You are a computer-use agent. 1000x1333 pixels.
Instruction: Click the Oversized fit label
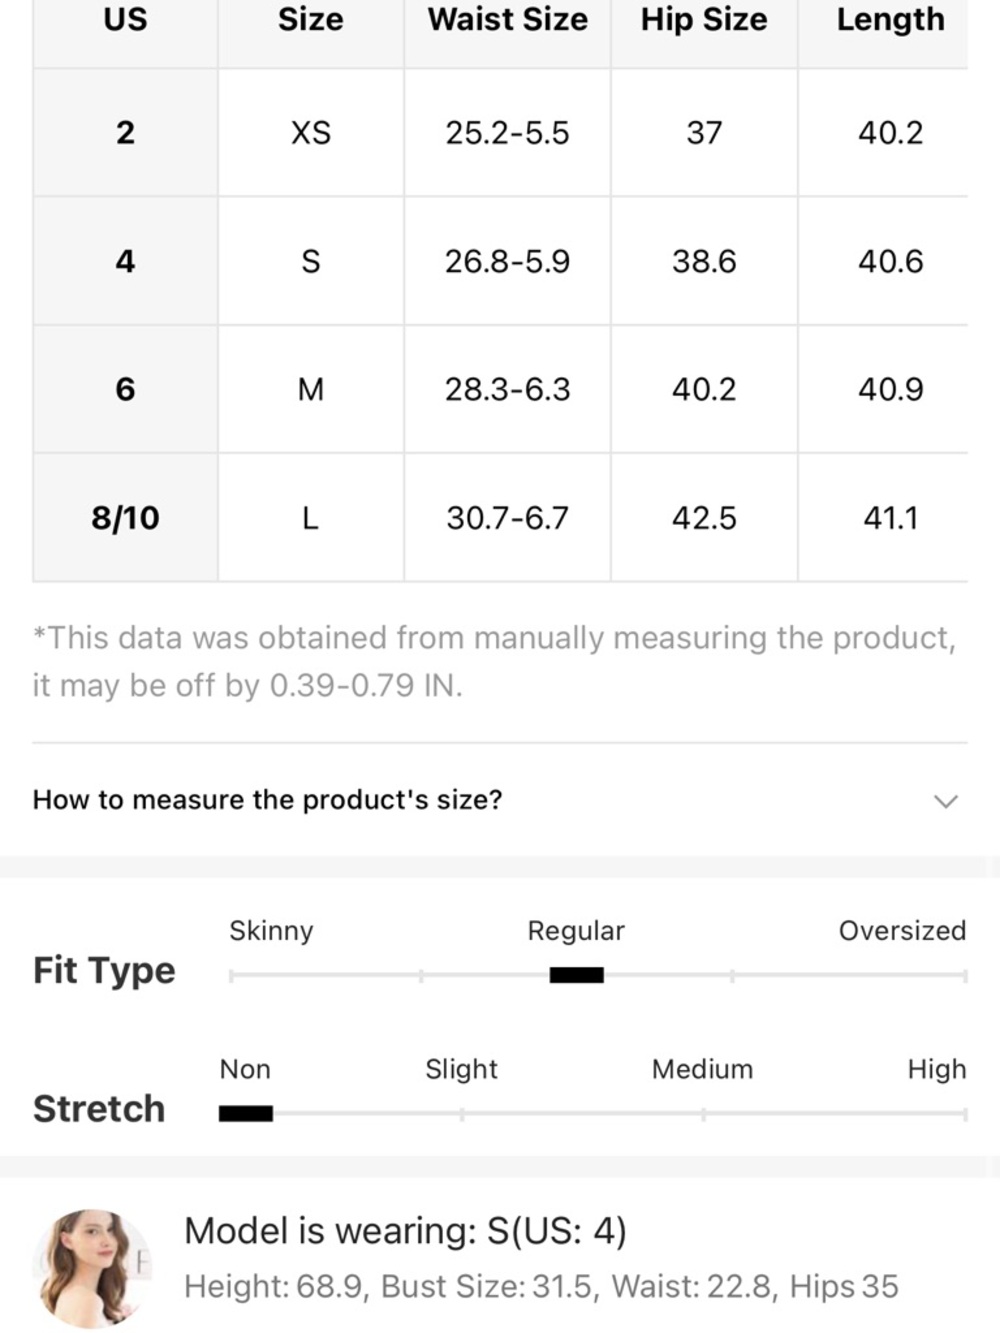(x=902, y=930)
